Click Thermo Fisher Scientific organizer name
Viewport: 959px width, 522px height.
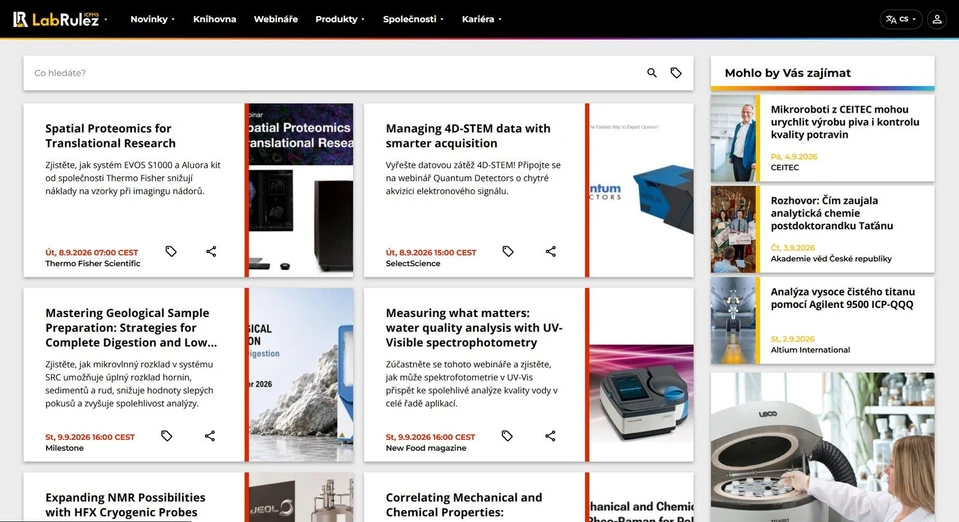point(93,264)
